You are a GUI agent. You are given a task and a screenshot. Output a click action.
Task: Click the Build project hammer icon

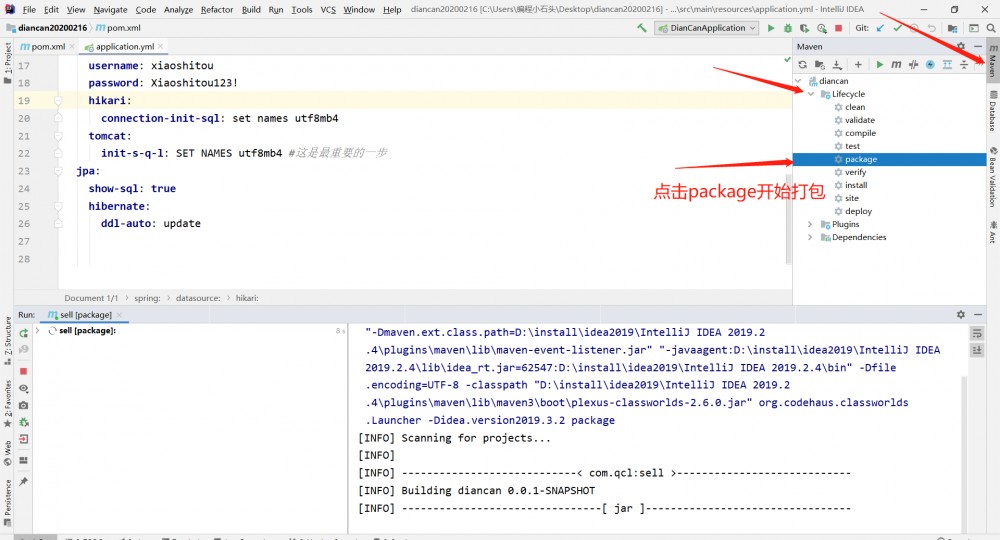(x=642, y=28)
